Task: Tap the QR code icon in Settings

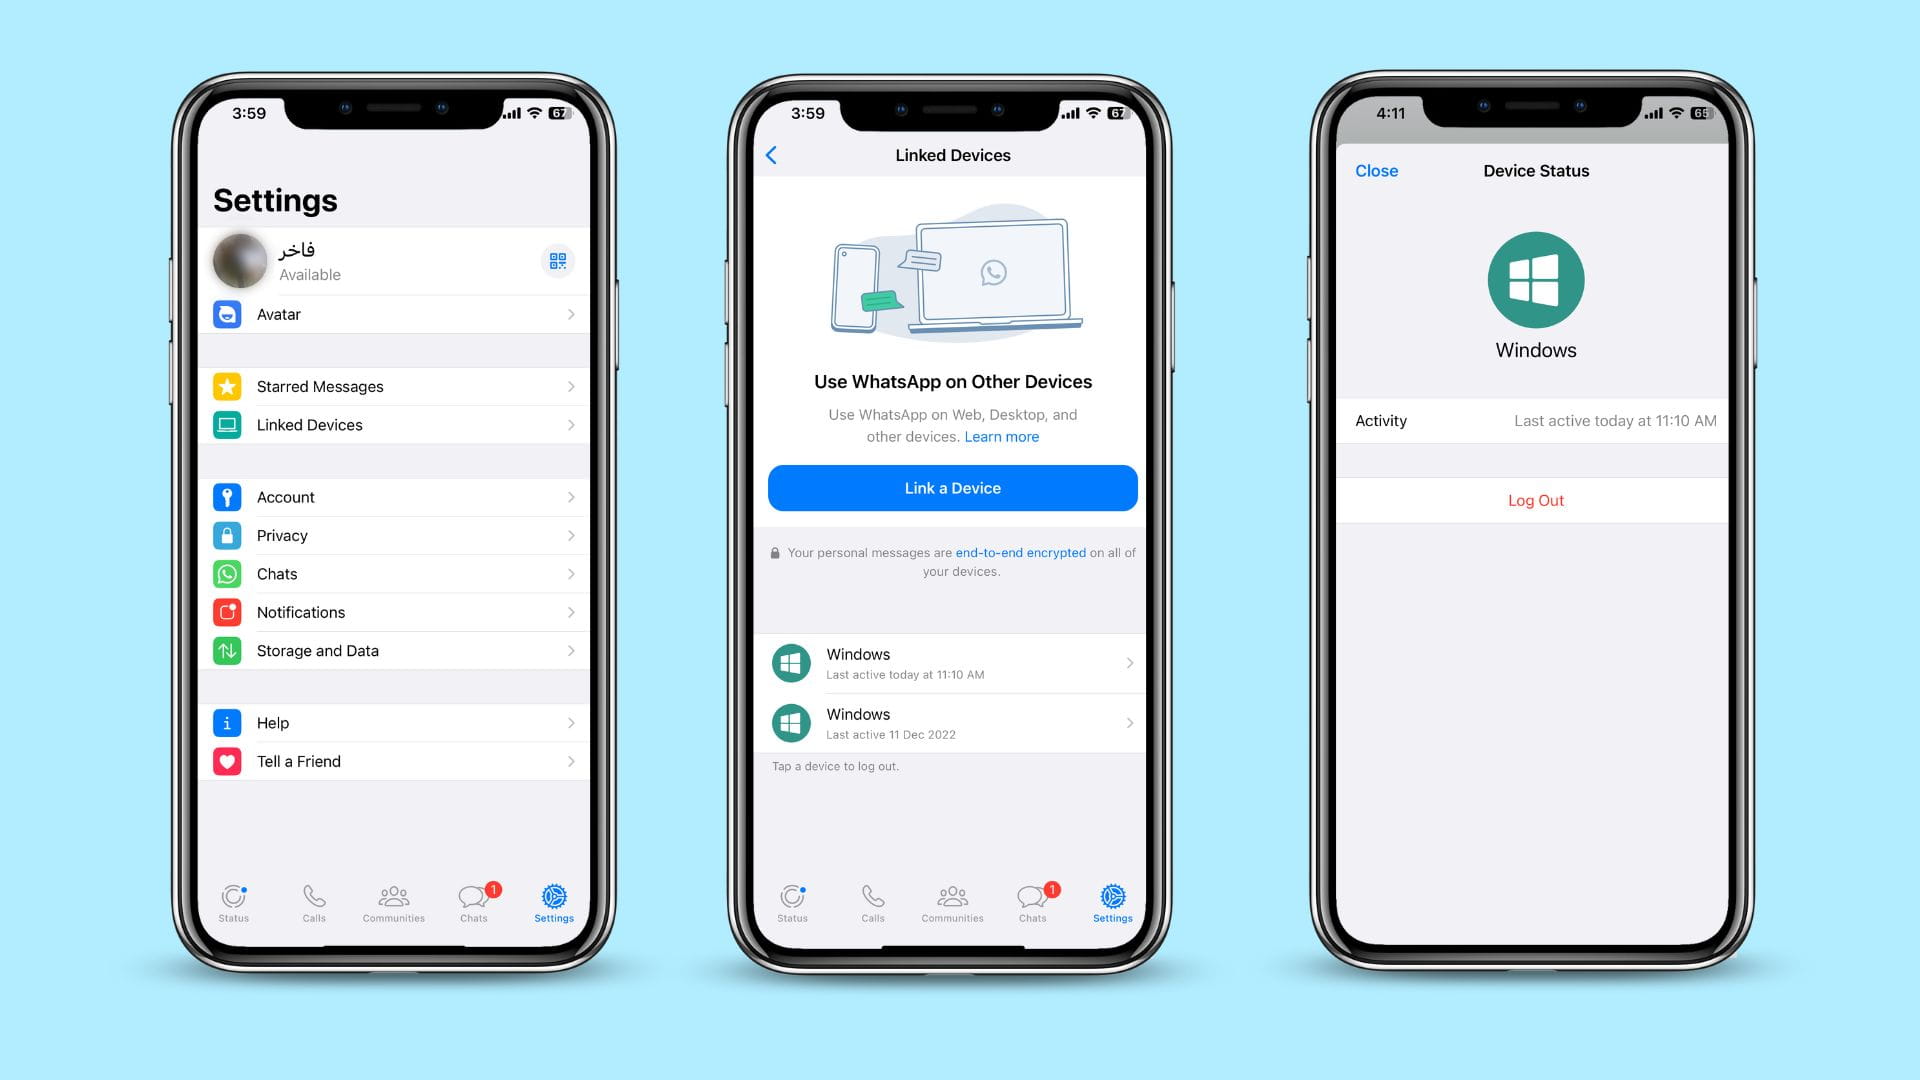Action: click(x=556, y=261)
